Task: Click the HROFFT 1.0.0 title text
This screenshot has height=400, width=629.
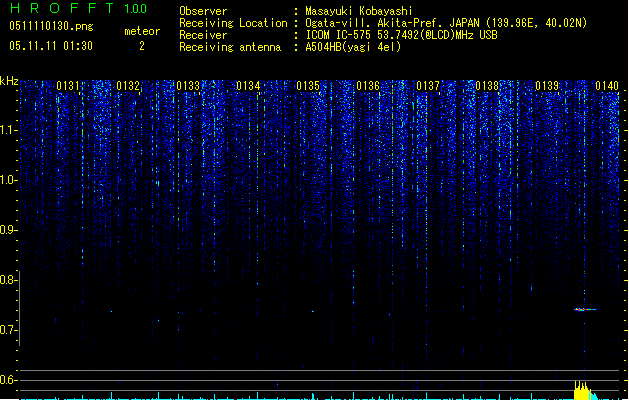Action: point(79,8)
